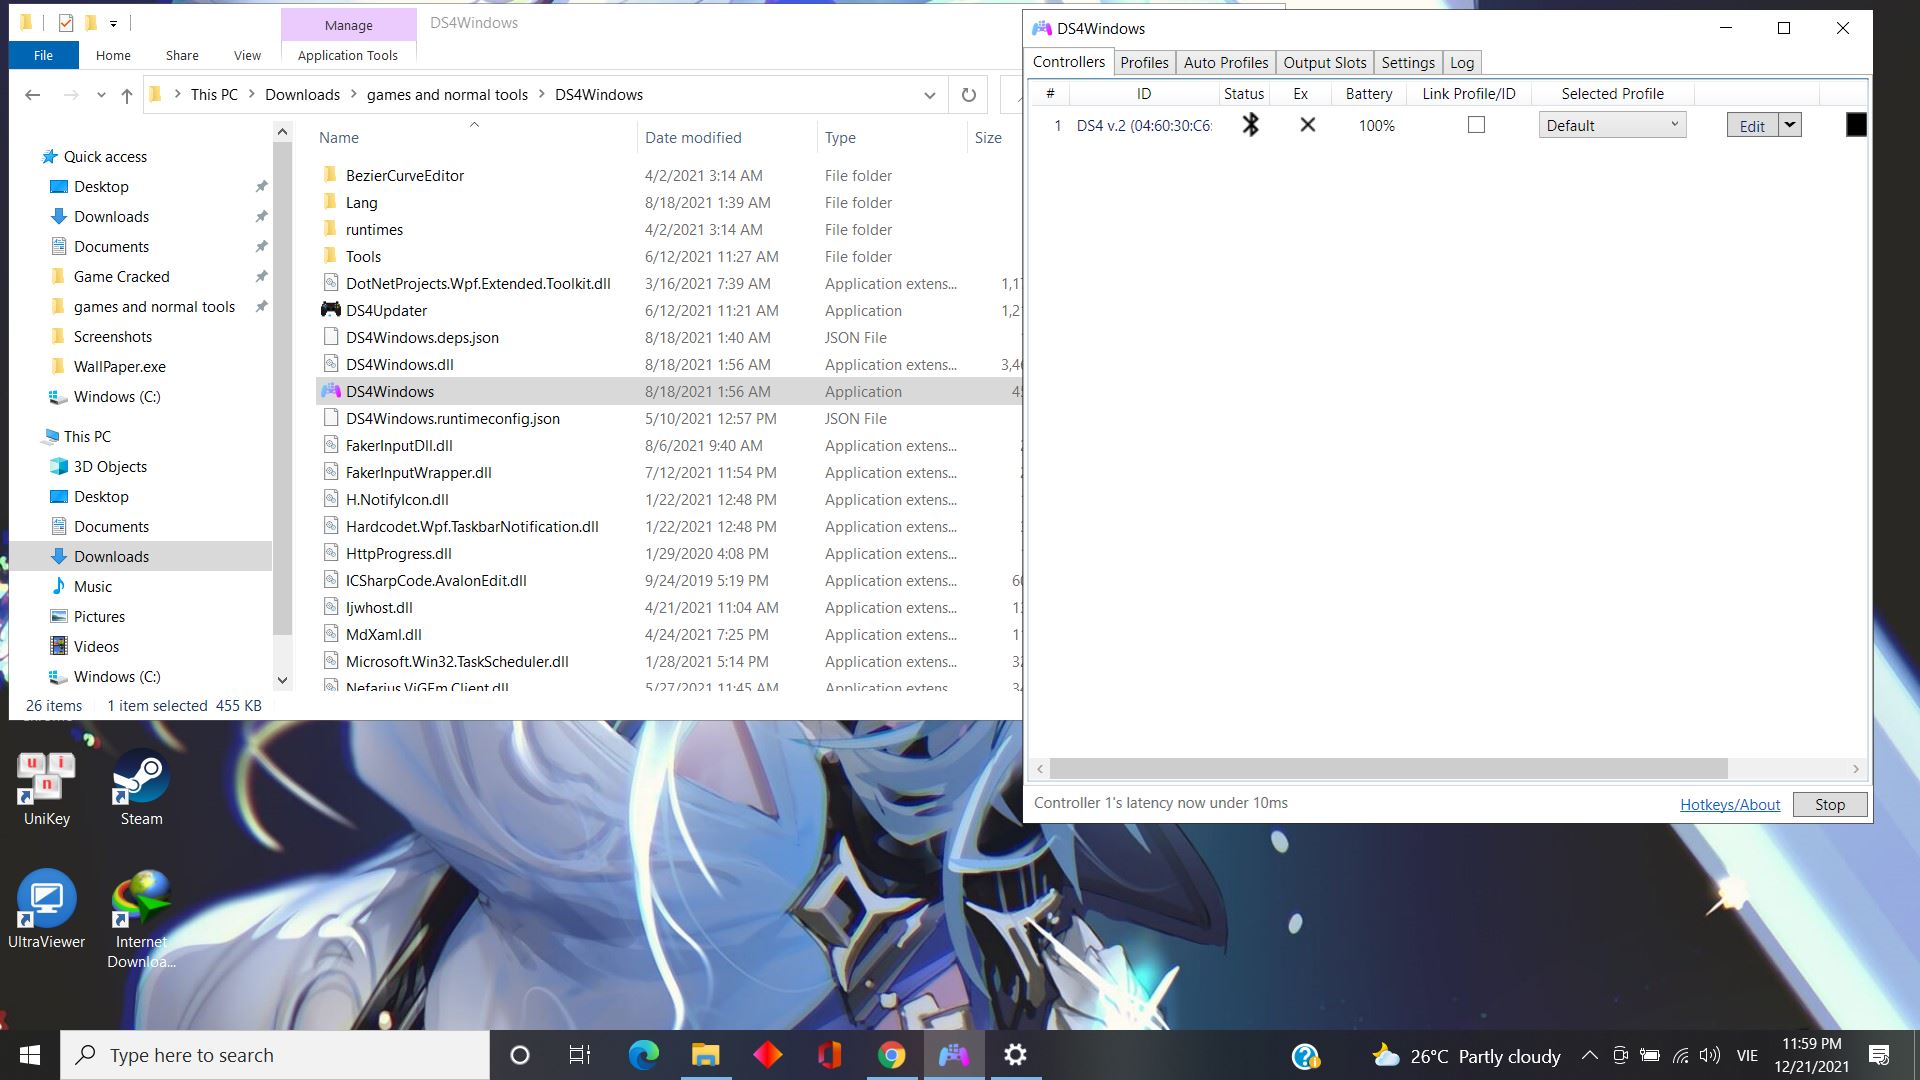
Task: Open the volume icon in system tray
Action: [1709, 1055]
